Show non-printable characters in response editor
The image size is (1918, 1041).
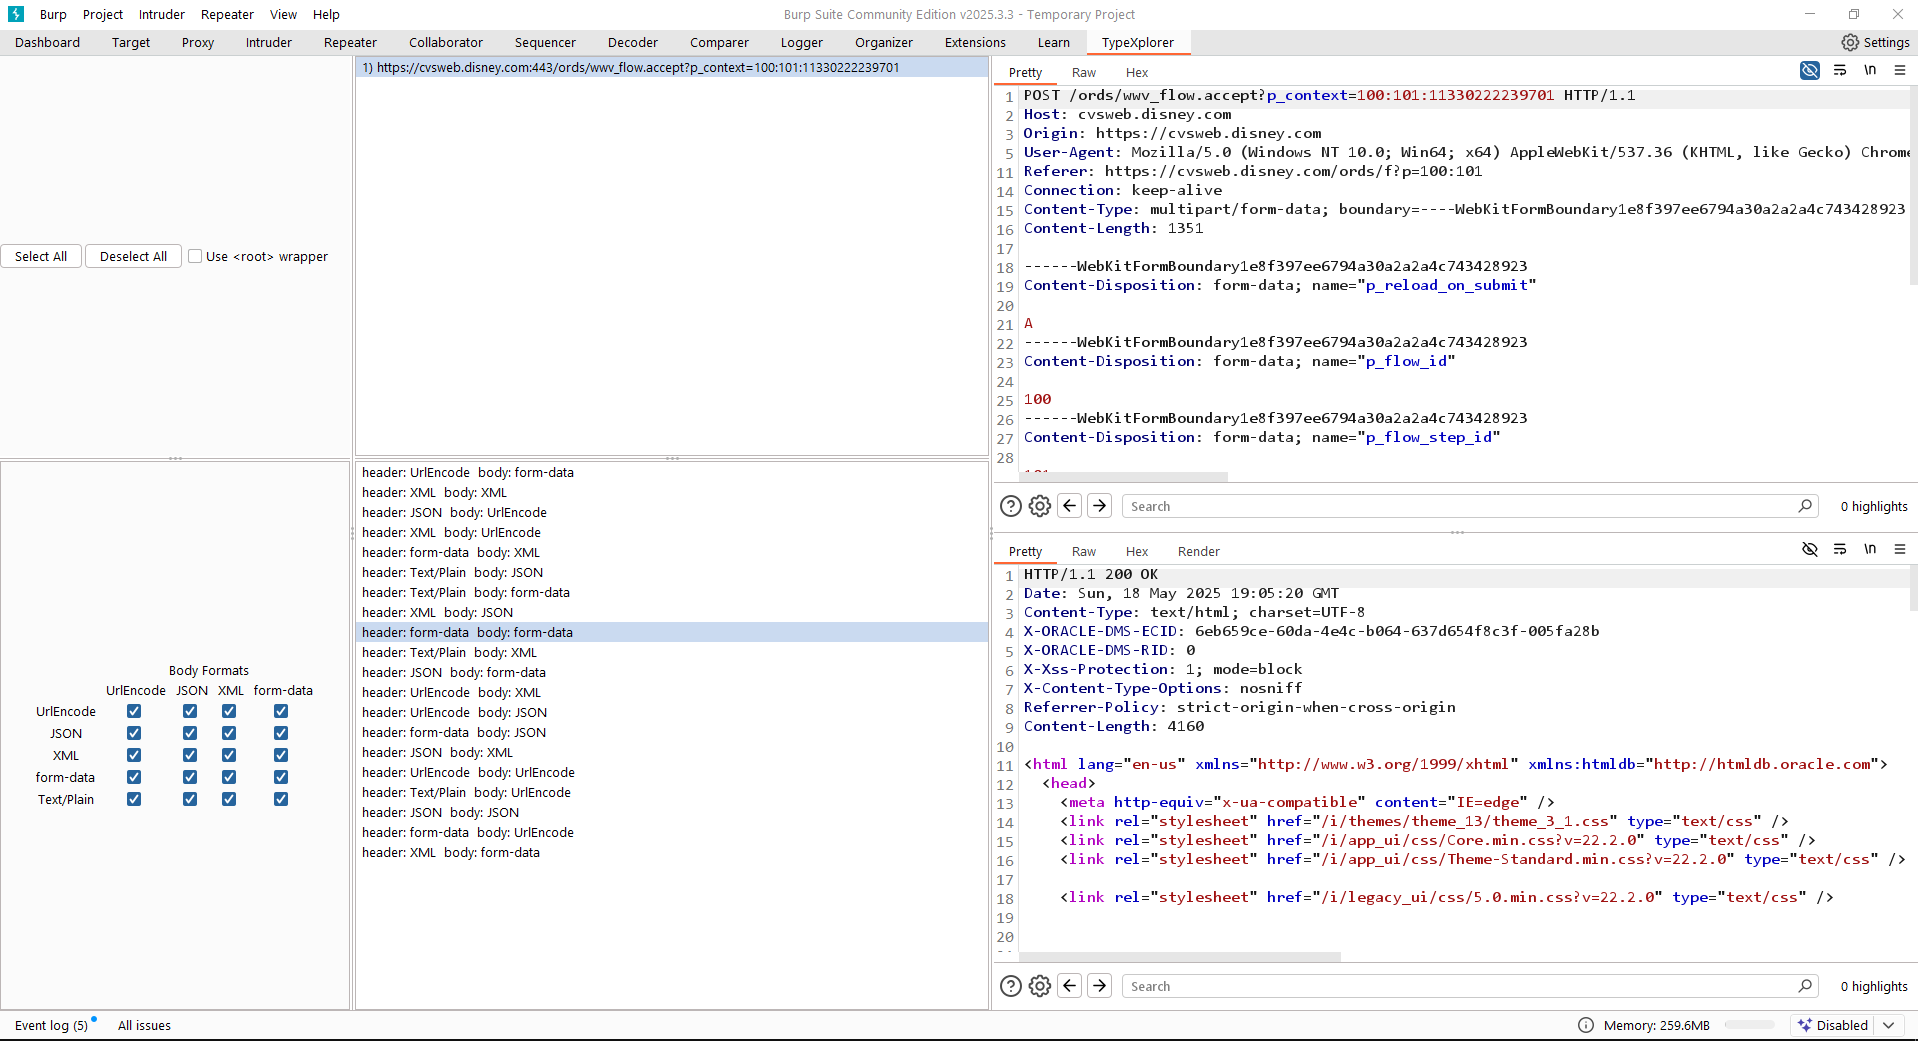[x=1870, y=549]
